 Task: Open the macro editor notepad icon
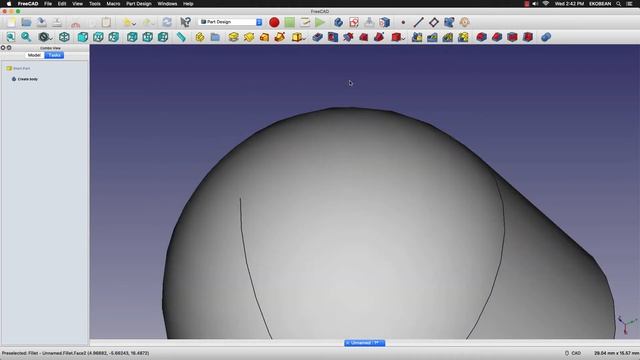(305, 22)
